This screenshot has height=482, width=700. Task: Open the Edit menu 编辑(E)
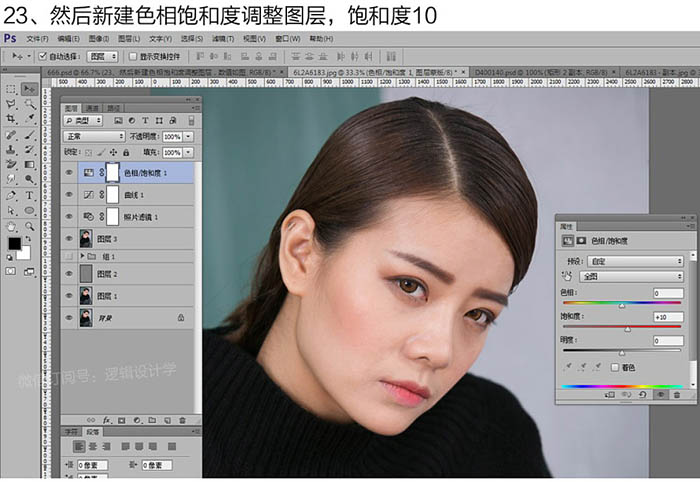click(68, 39)
